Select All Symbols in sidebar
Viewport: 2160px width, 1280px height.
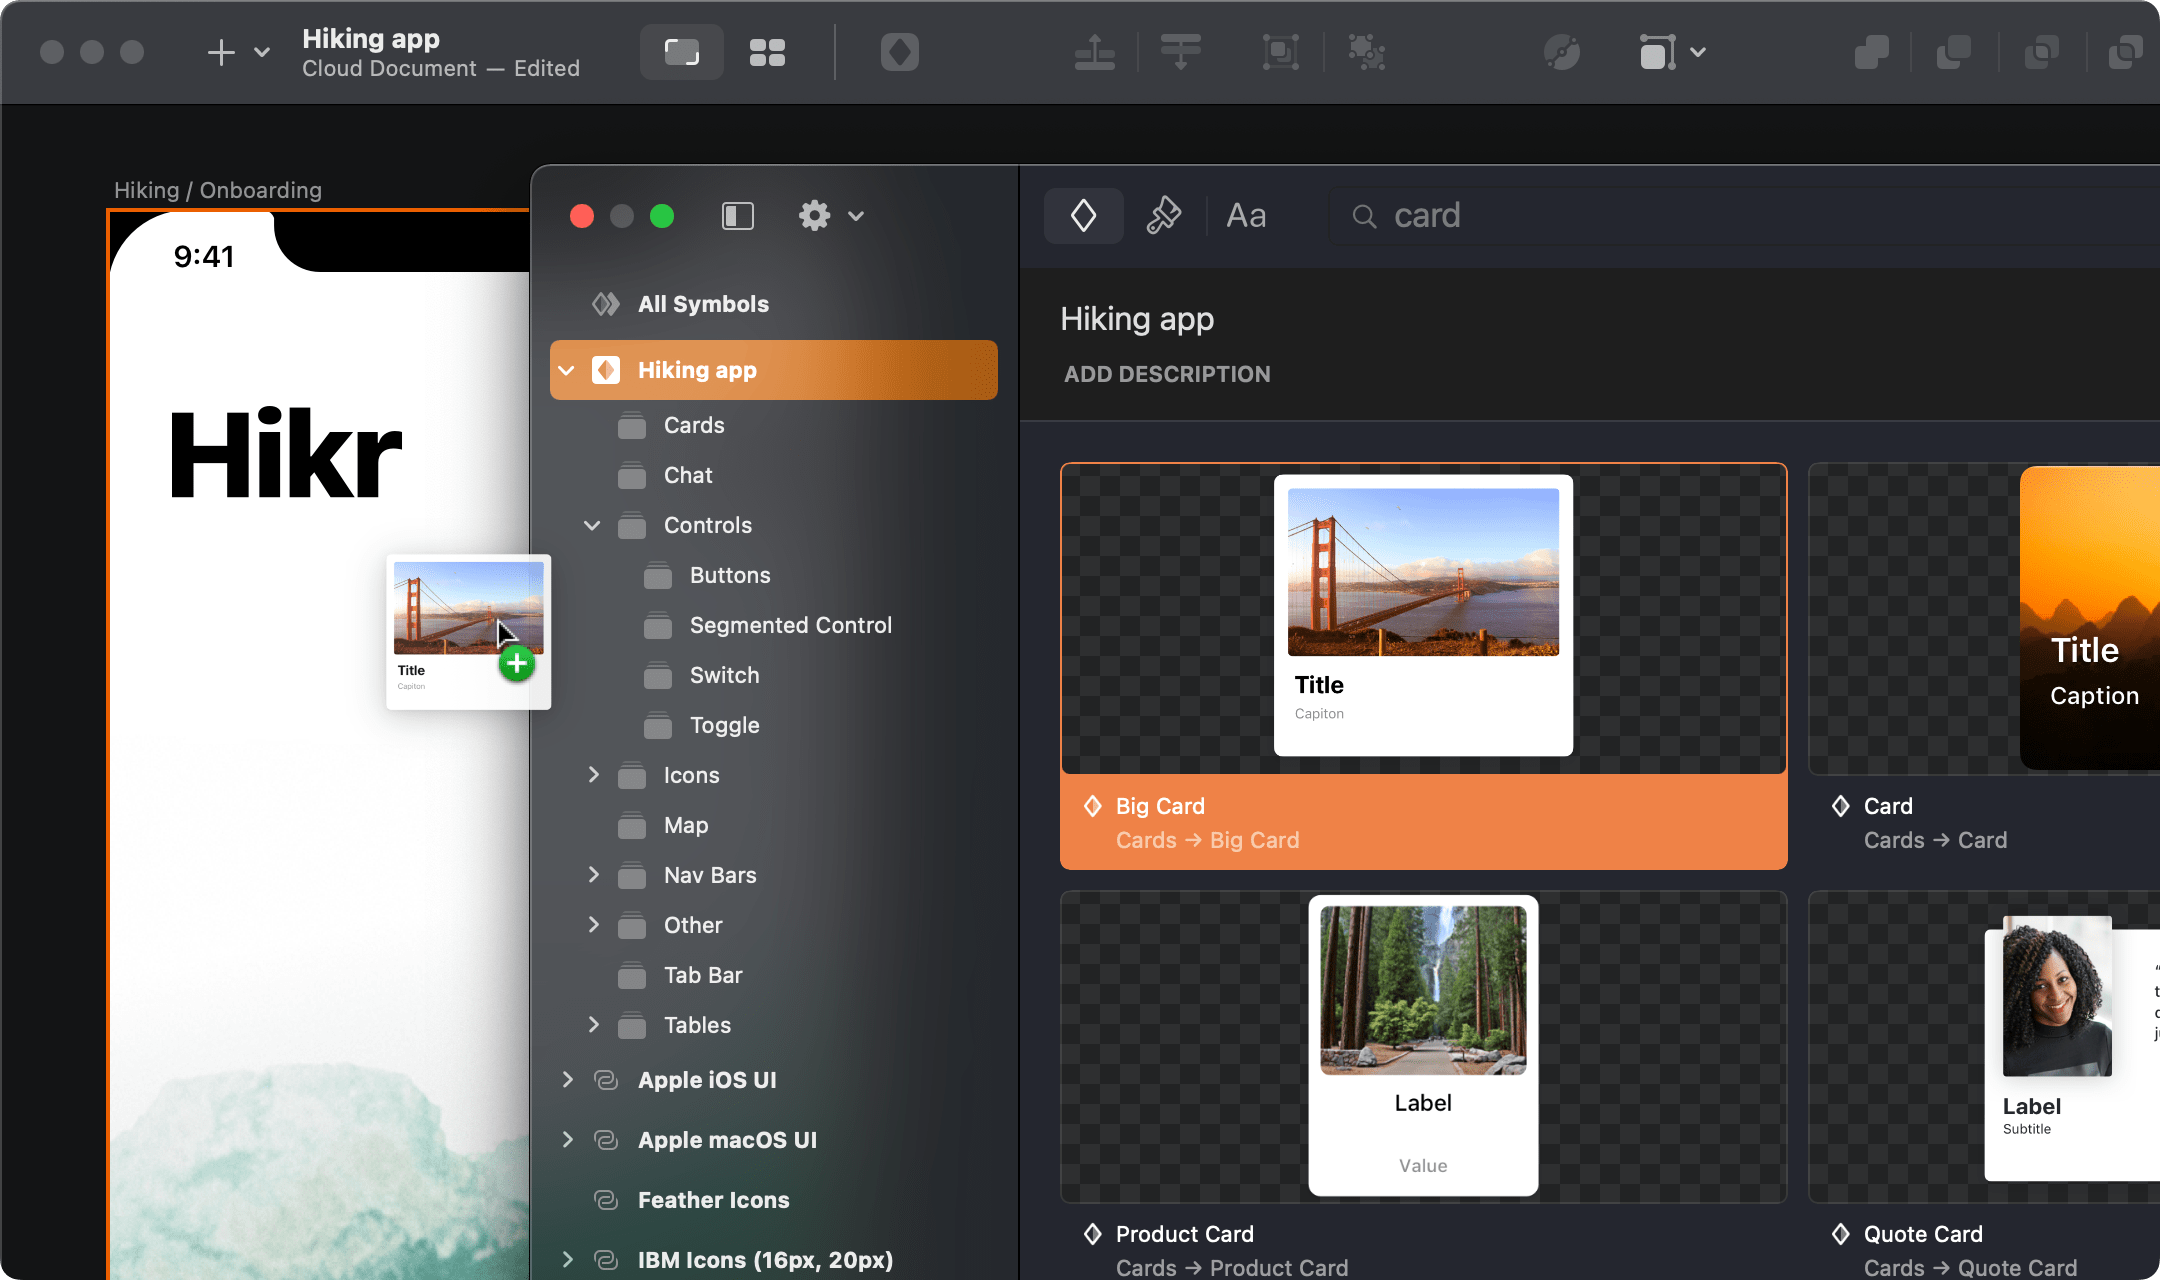pyautogui.click(x=702, y=304)
